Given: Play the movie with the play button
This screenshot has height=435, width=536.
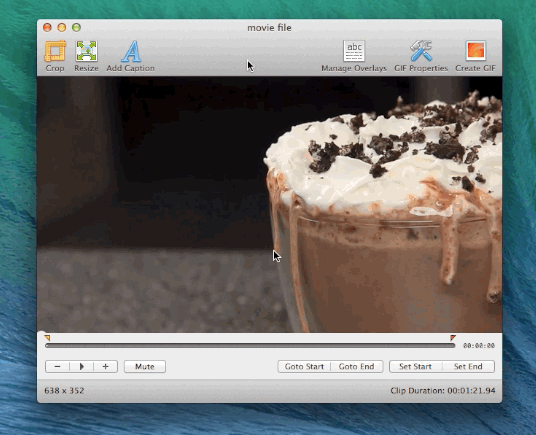Looking at the screenshot, I should tap(81, 366).
